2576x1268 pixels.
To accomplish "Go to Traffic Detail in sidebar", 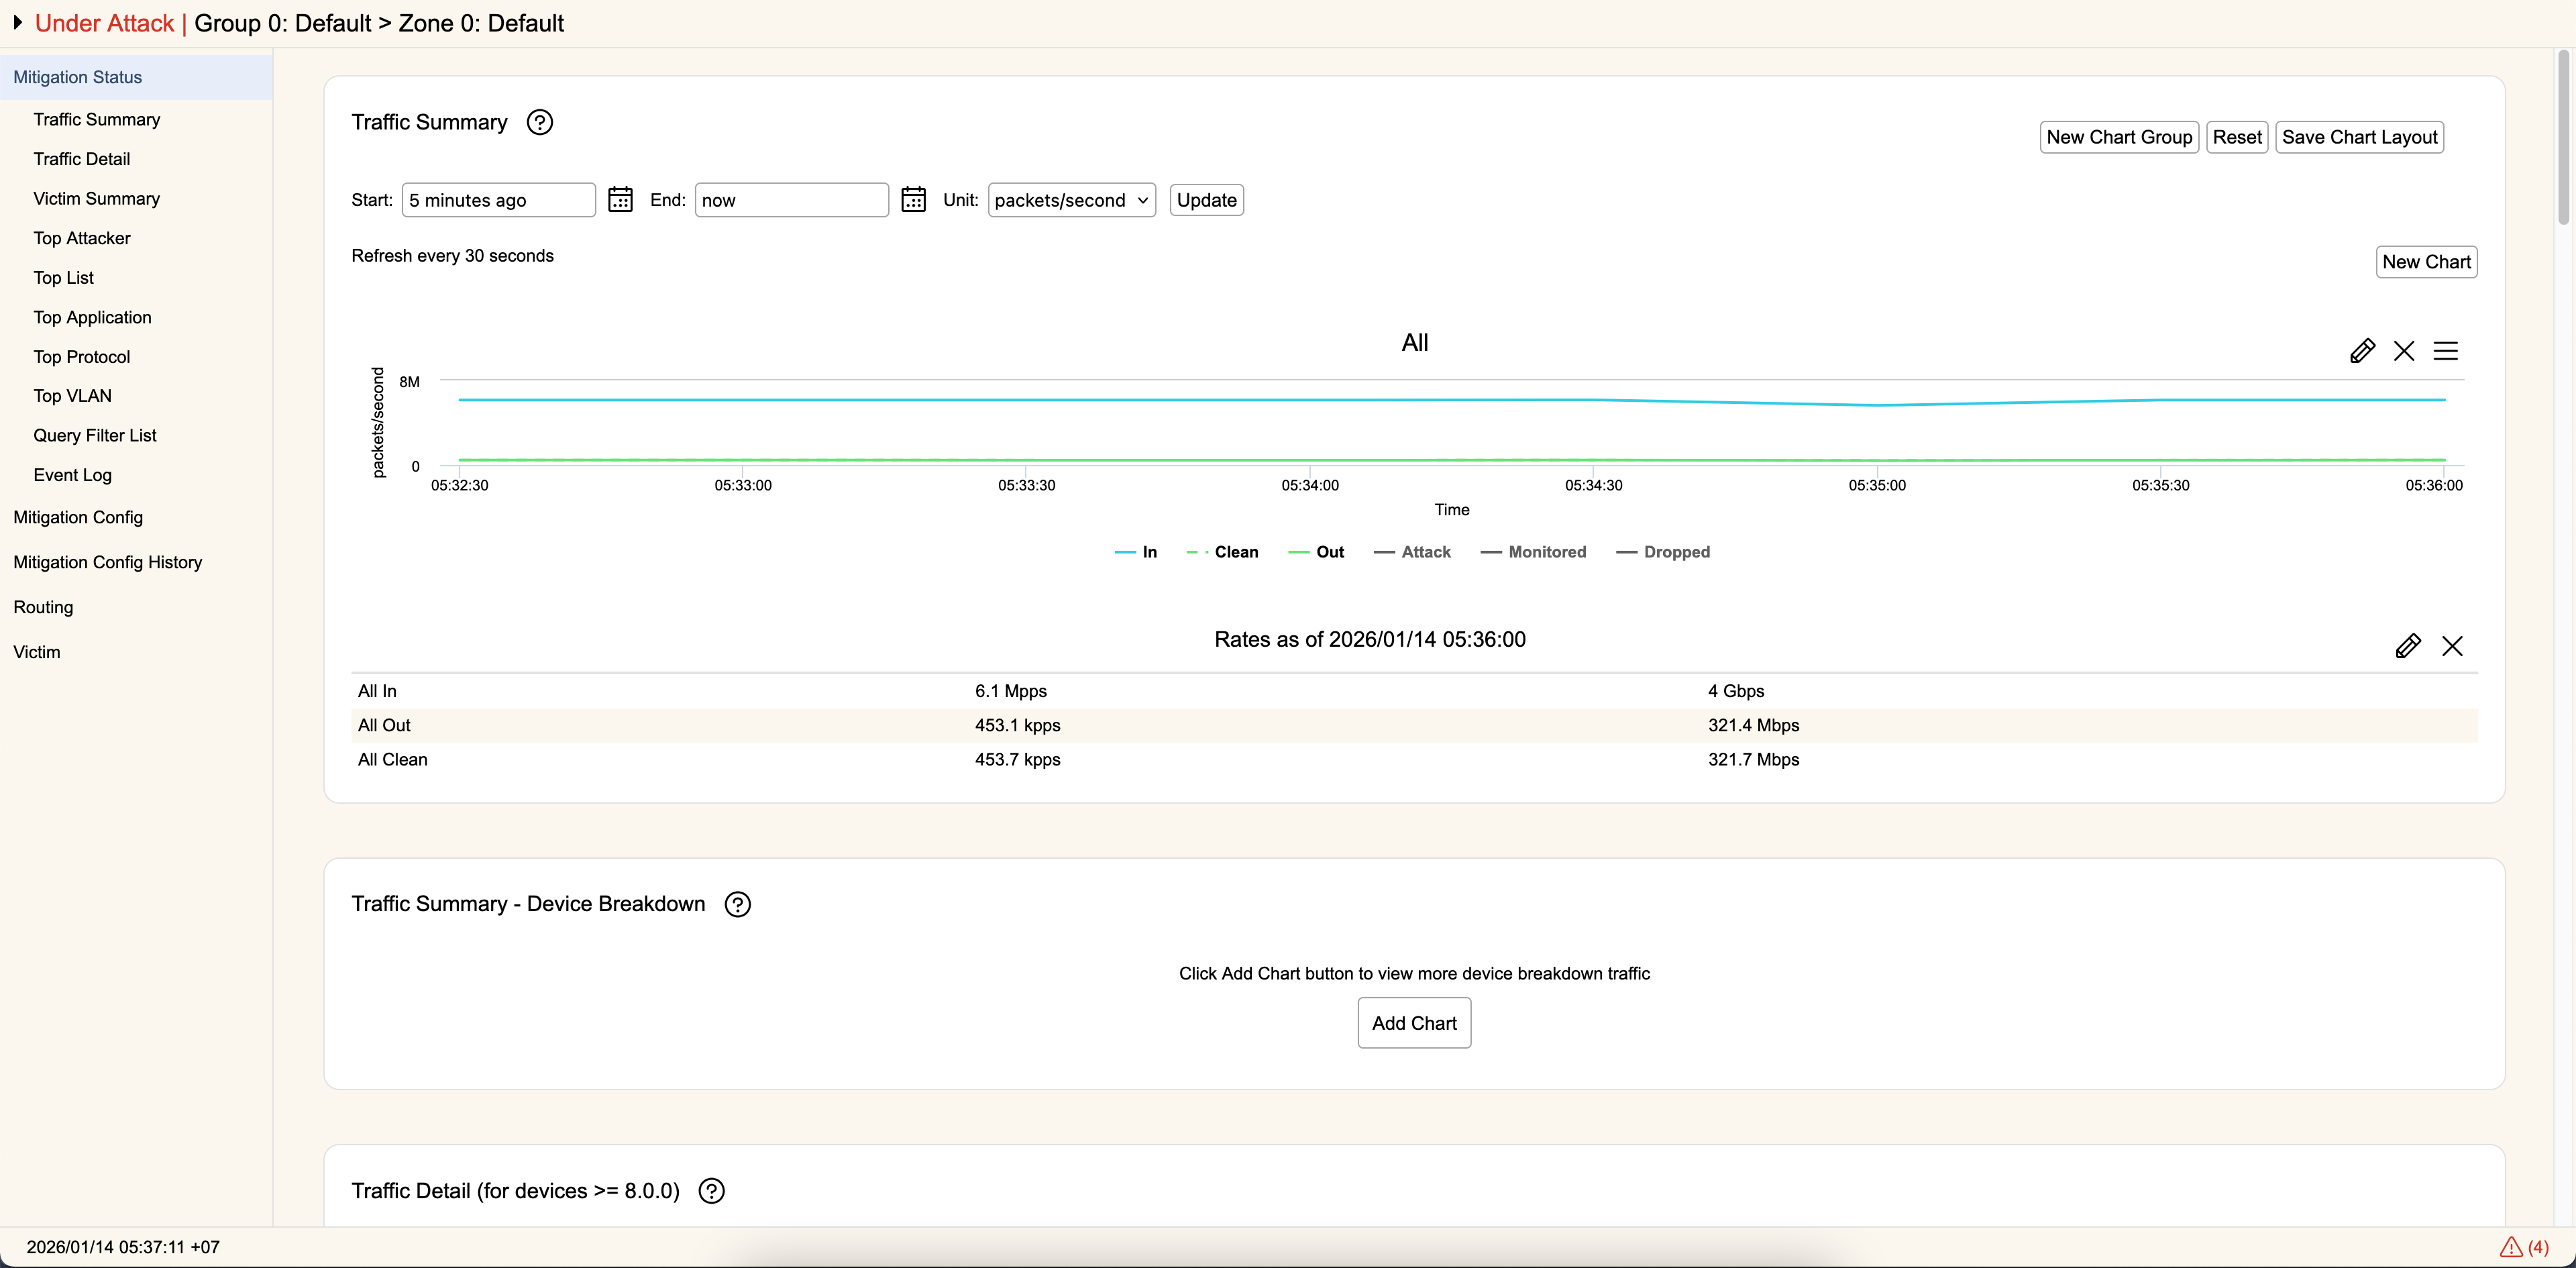I will pos(82,159).
